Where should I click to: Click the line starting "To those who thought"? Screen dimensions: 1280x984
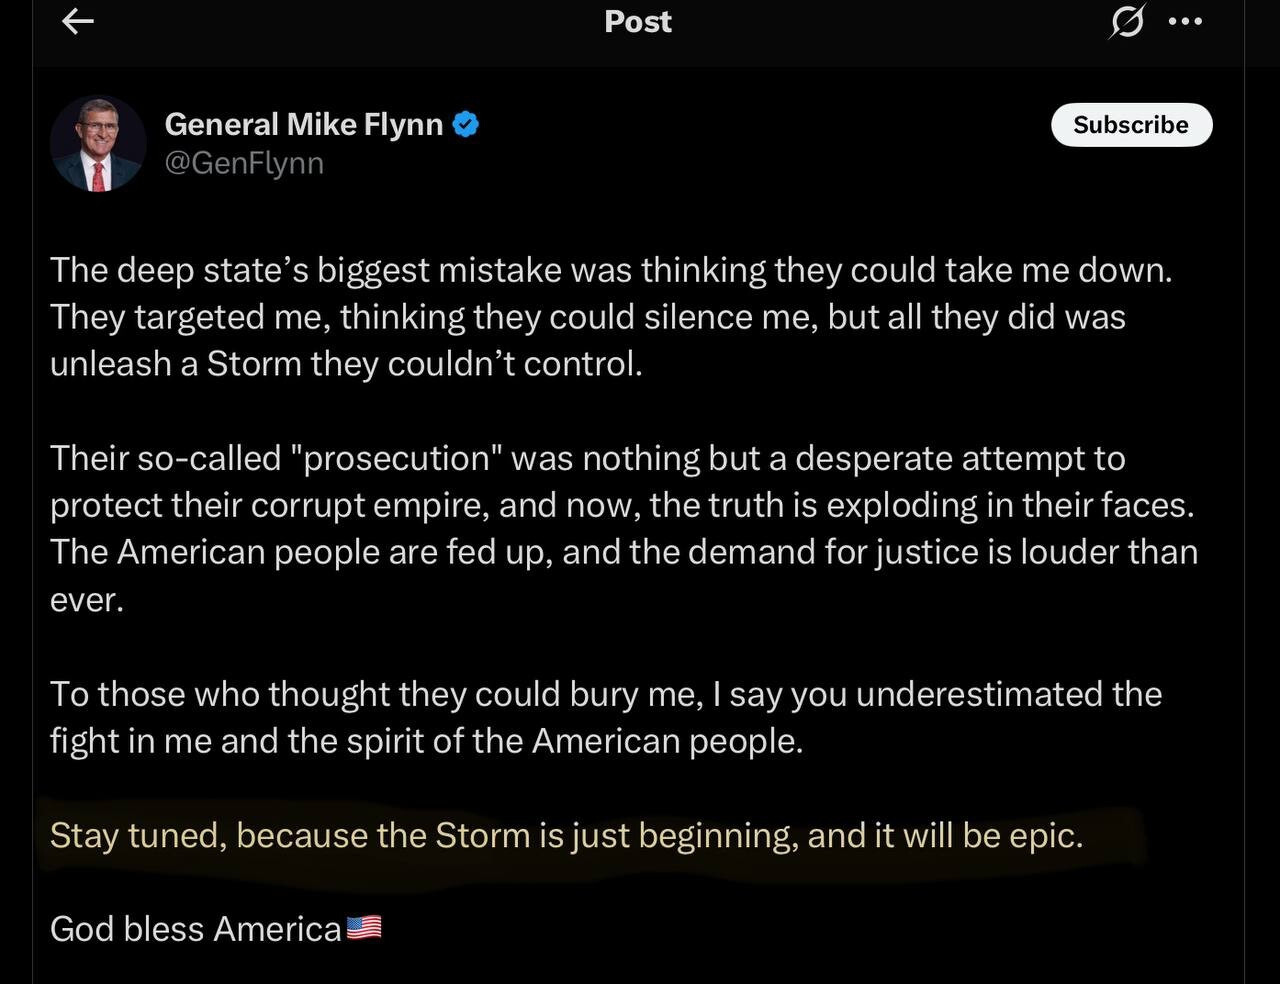tap(605, 694)
